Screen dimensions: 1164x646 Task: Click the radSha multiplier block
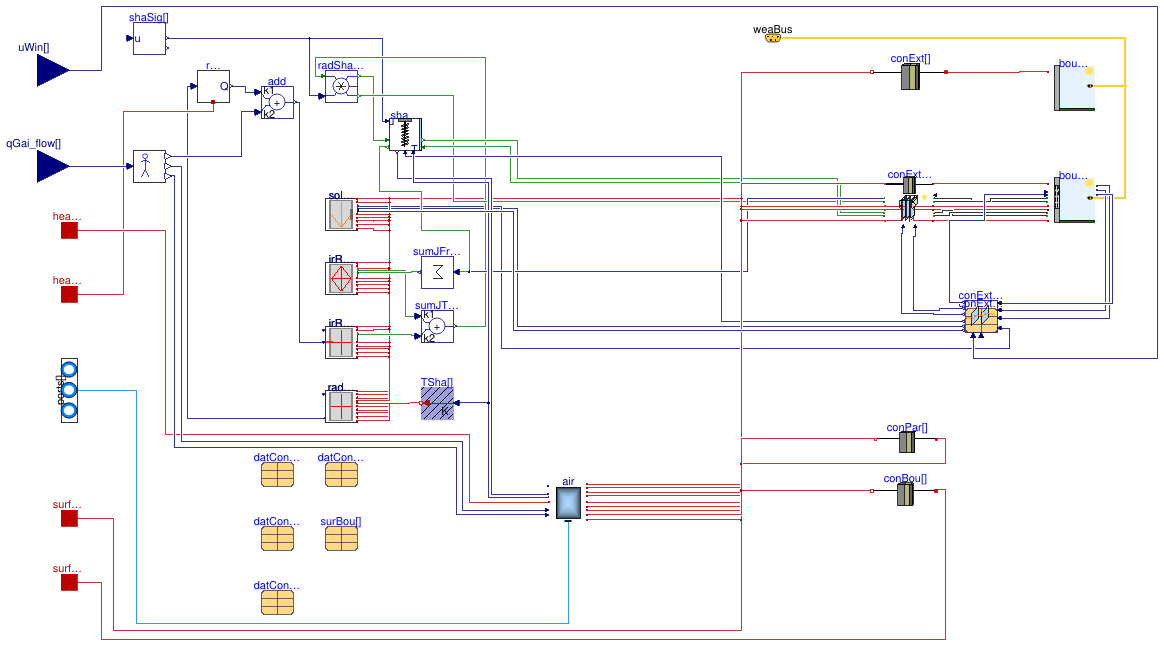[341, 87]
